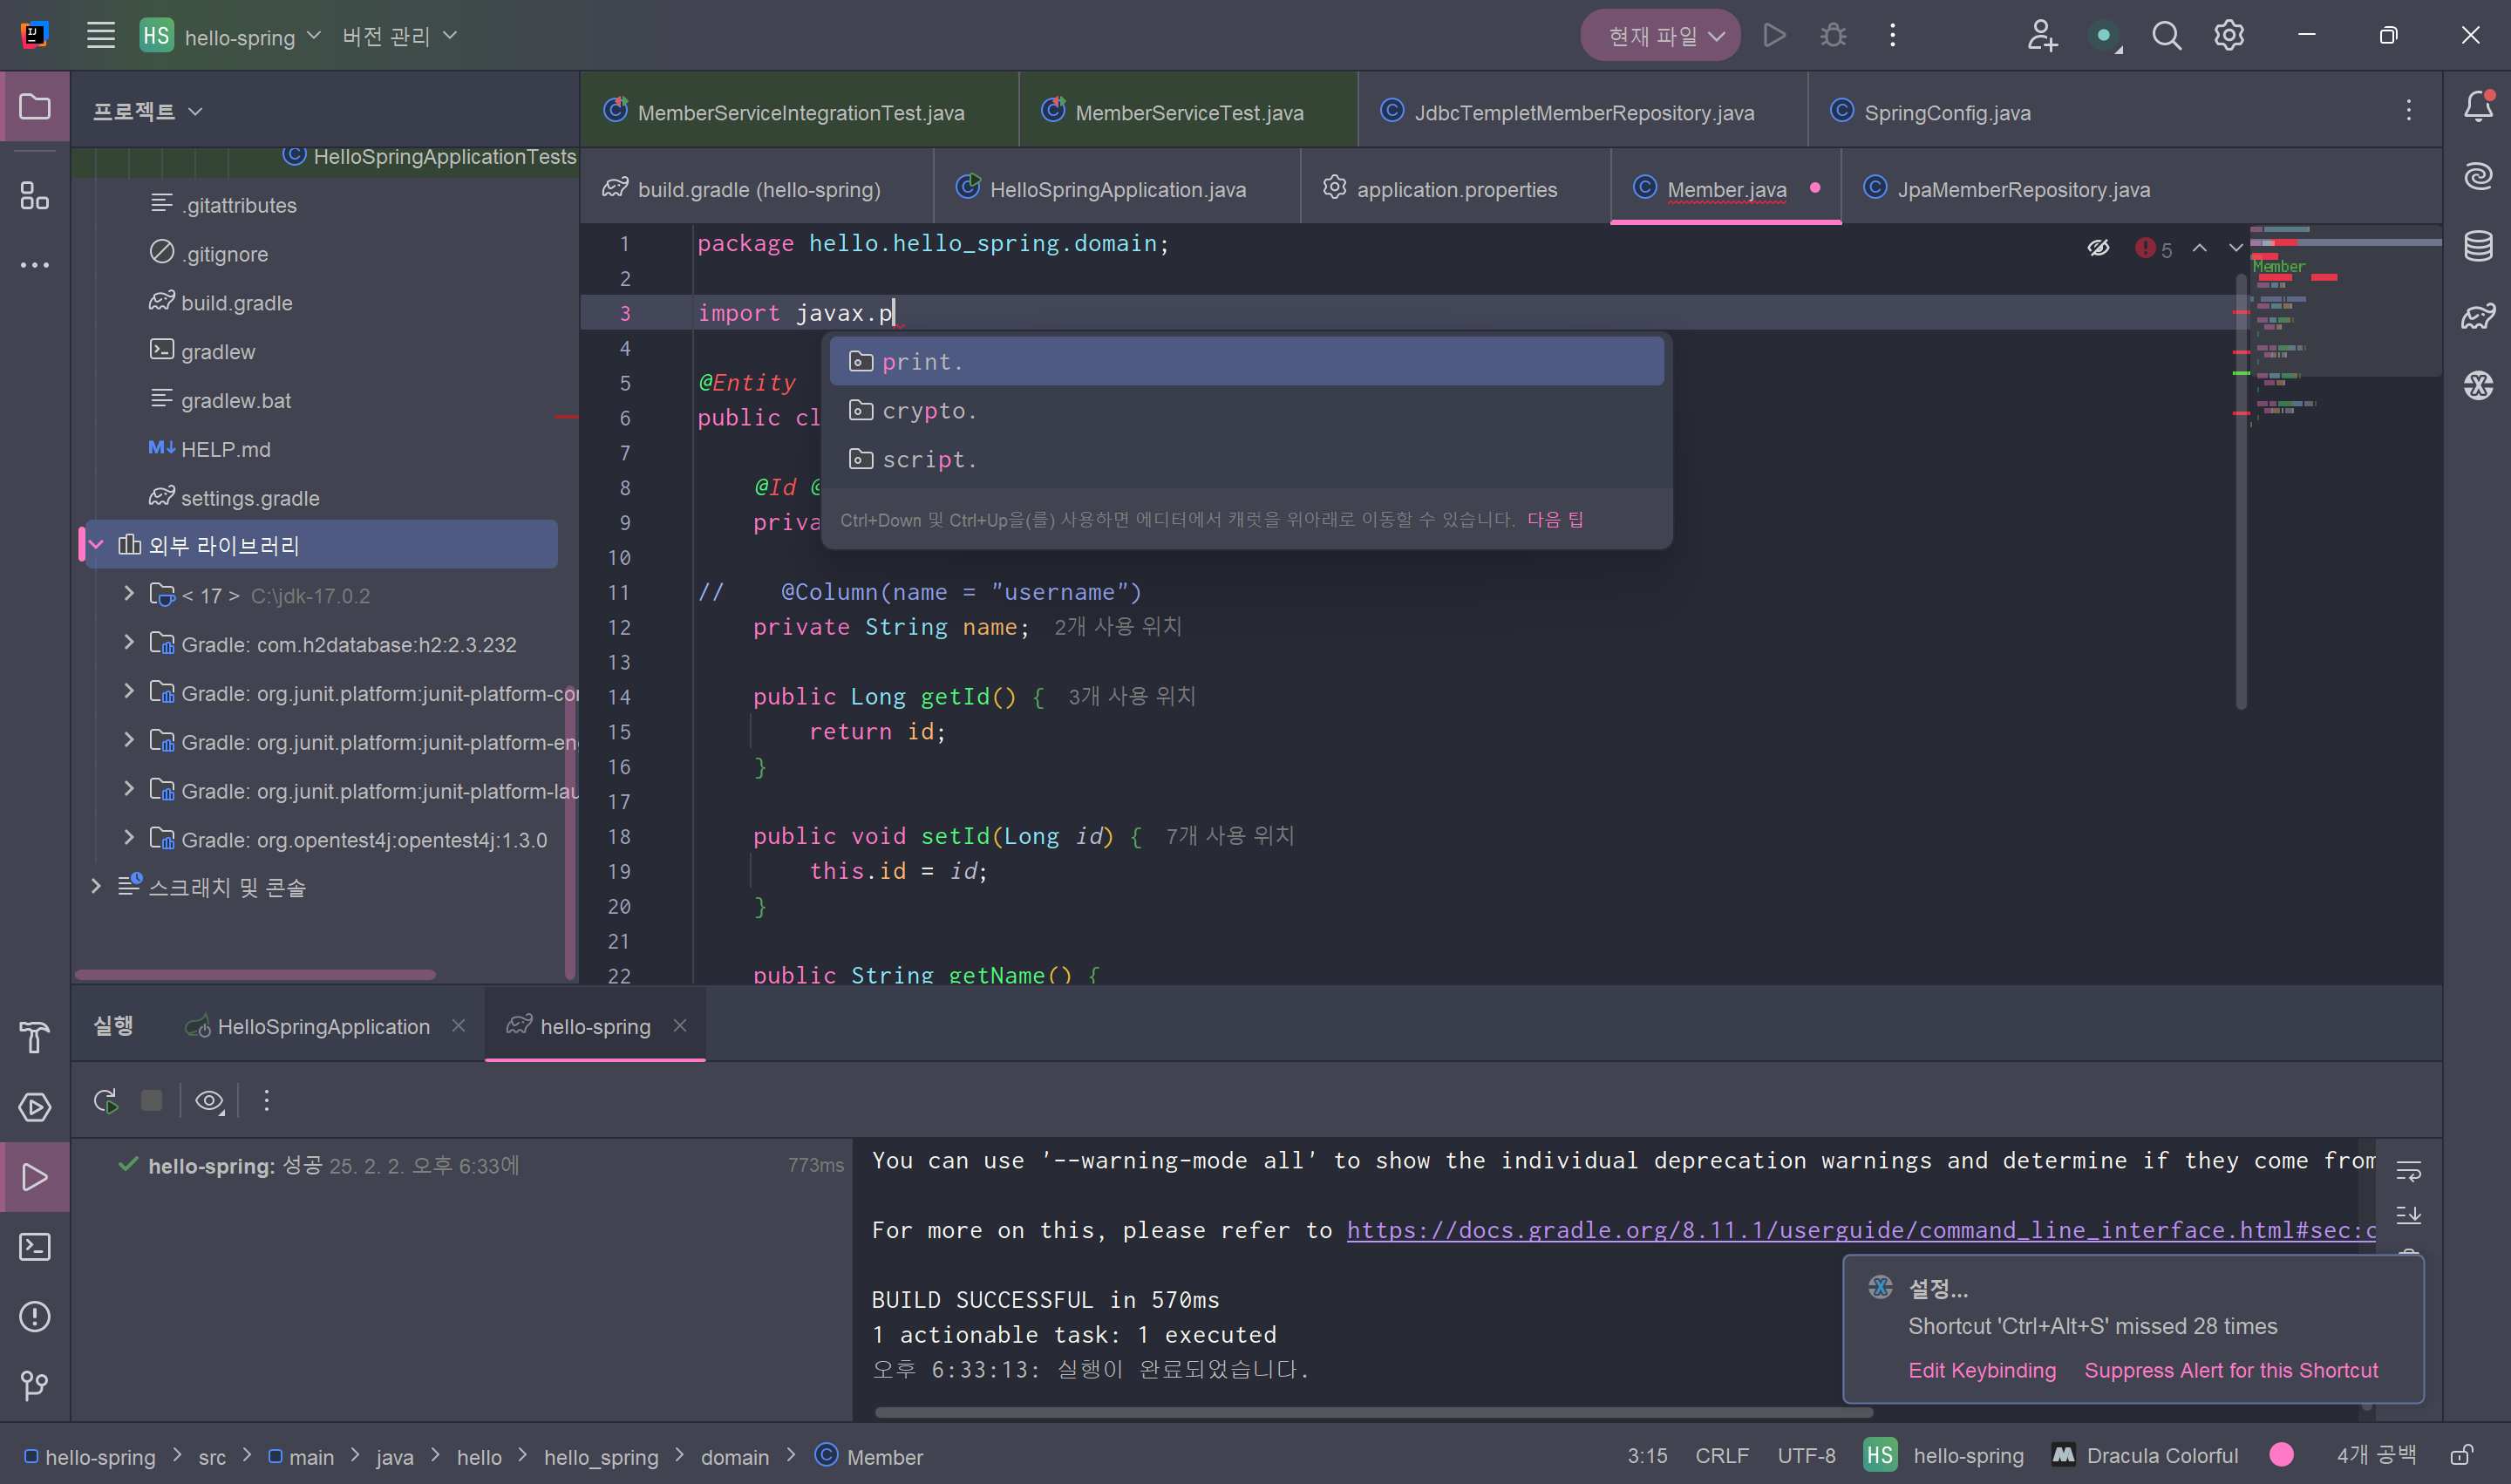Start debugging with the bug icon
2511x1484 pixels.
(1833, 36)
